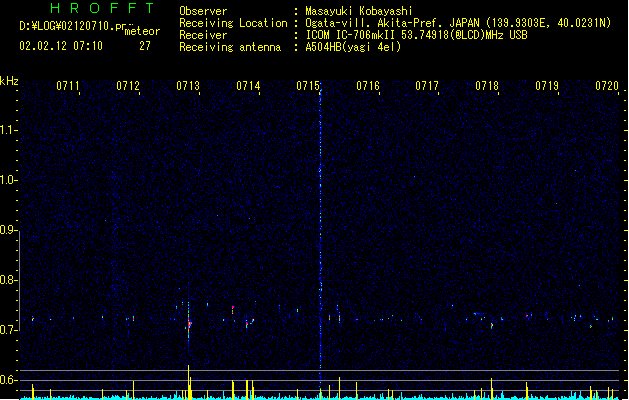The height and width of the screenshot is (400, 629).
Task: Click the 0.8 kHz frequency label
Action: (x=8, y=280)
